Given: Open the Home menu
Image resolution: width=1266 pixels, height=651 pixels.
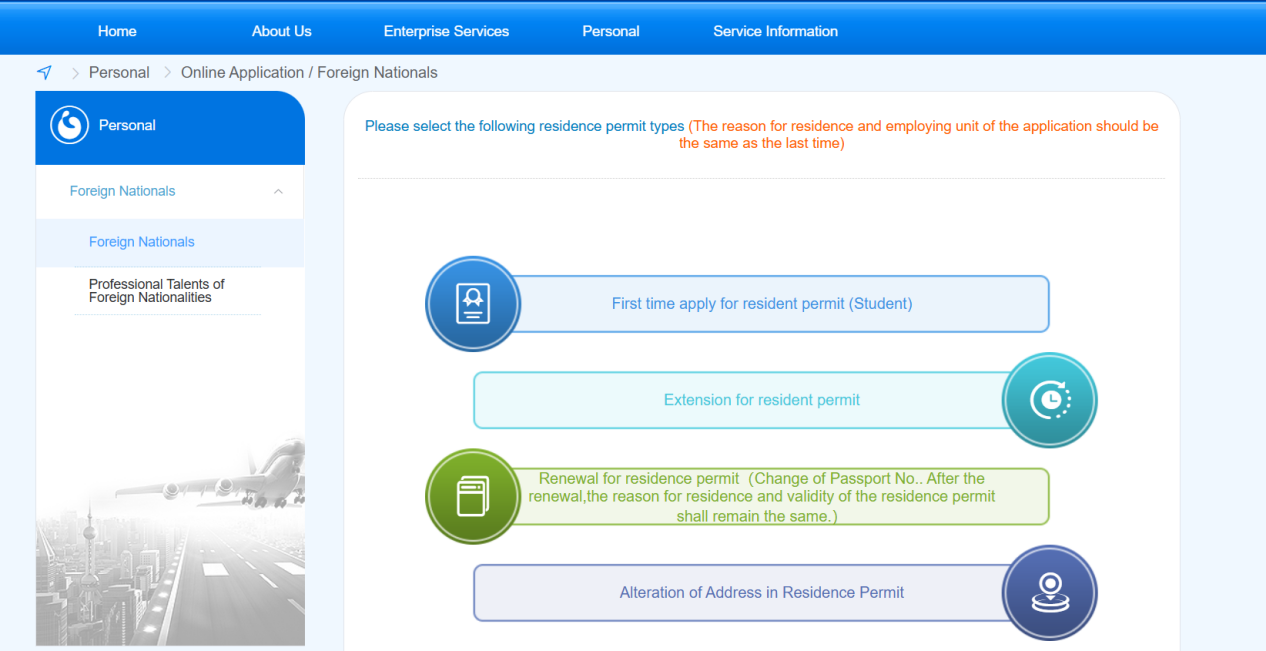Looking at the screenshot, I should 117,31.
